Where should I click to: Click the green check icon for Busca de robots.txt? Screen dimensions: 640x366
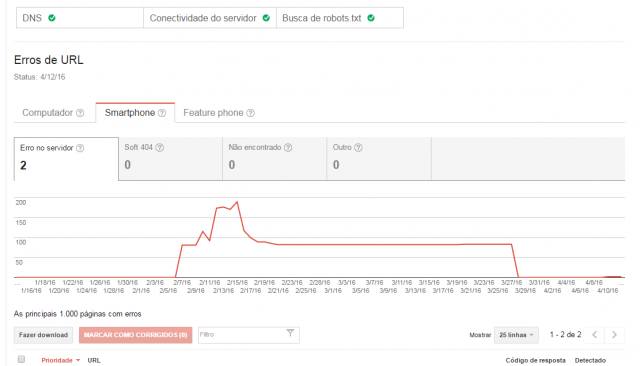(371, 18)
